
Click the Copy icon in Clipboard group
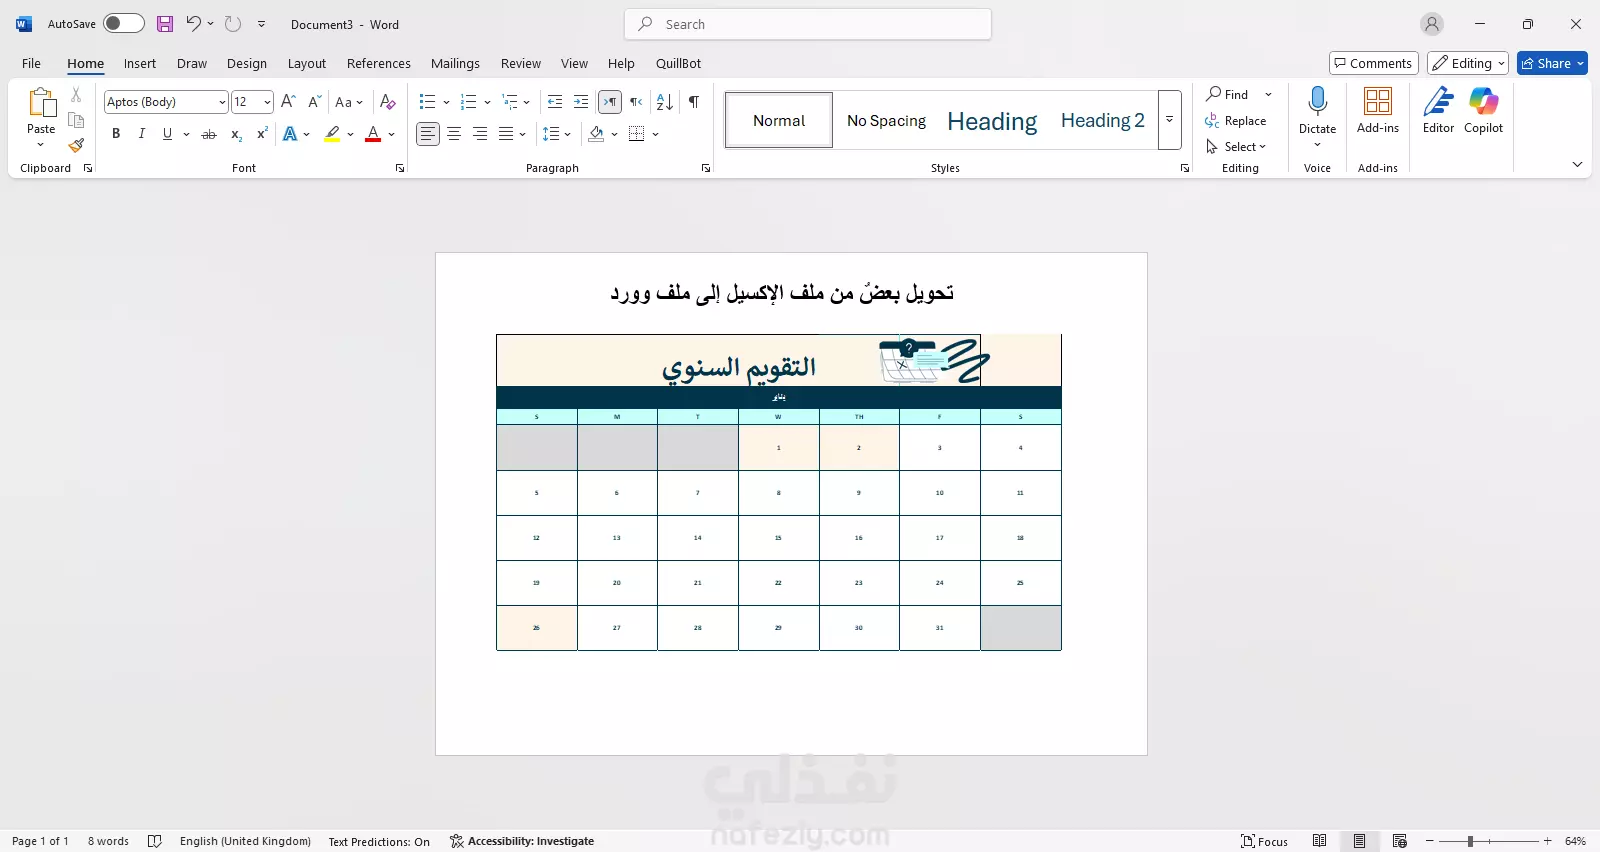point(76,120)
